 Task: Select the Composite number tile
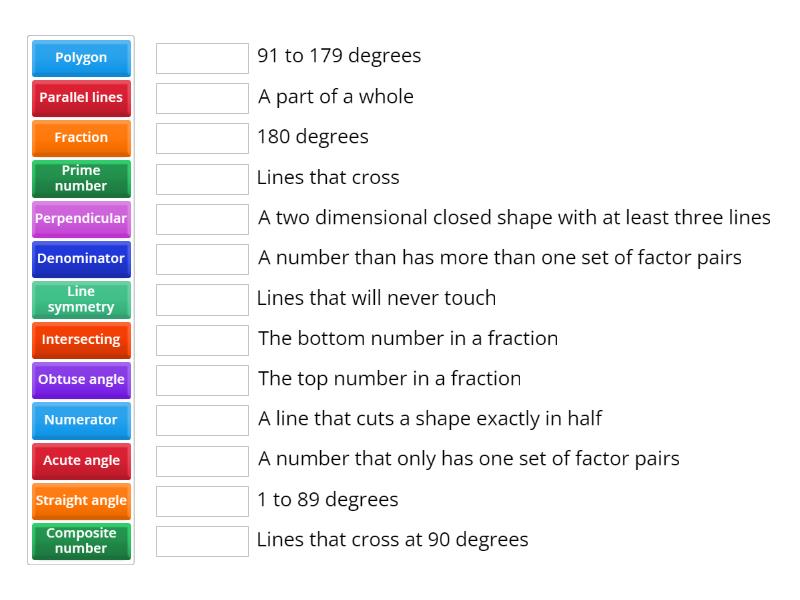[80, 541]
